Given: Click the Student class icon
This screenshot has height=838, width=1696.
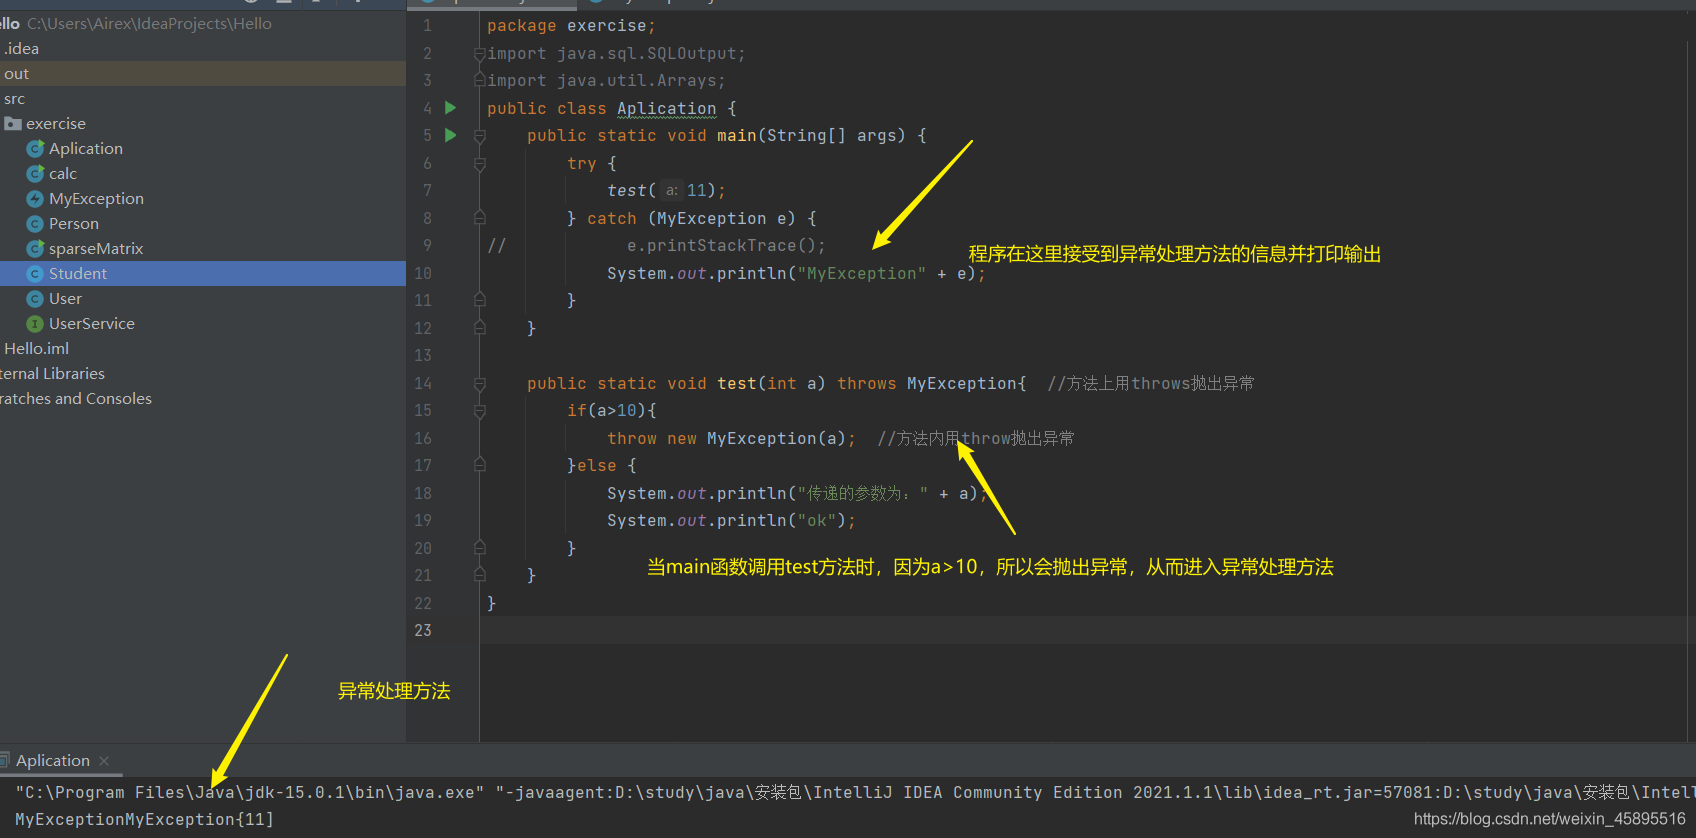Looking at the screenshot, I should tap(35, 273).
